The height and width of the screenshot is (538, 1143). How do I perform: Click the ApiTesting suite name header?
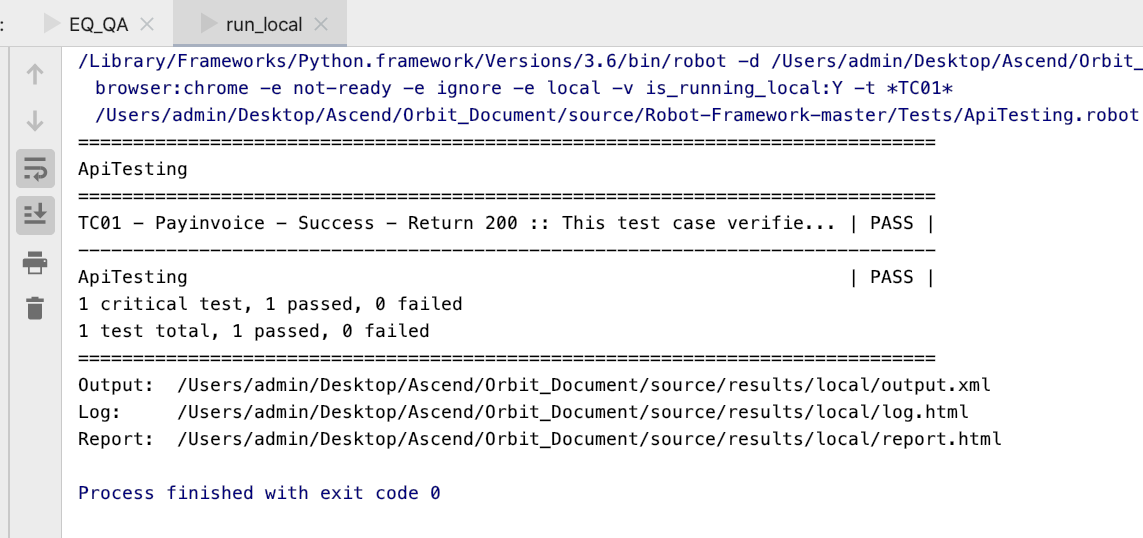tap(132, 169)
